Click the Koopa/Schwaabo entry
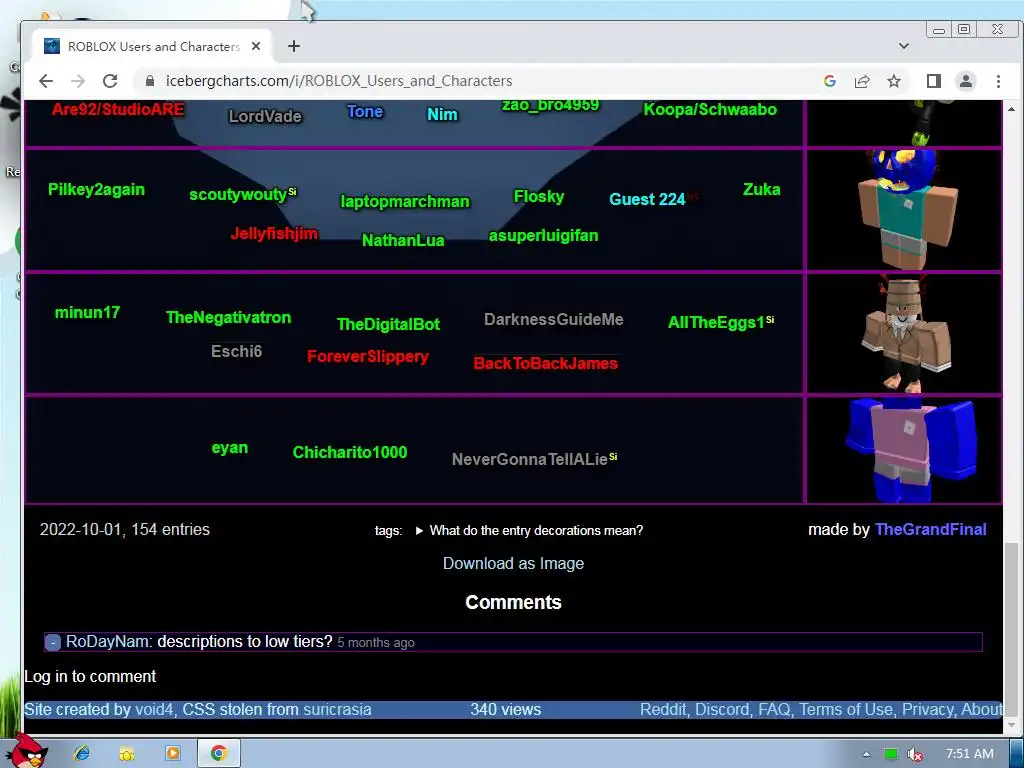Image resolution: width=1024 pixels, height=768 pixels. 711,109
